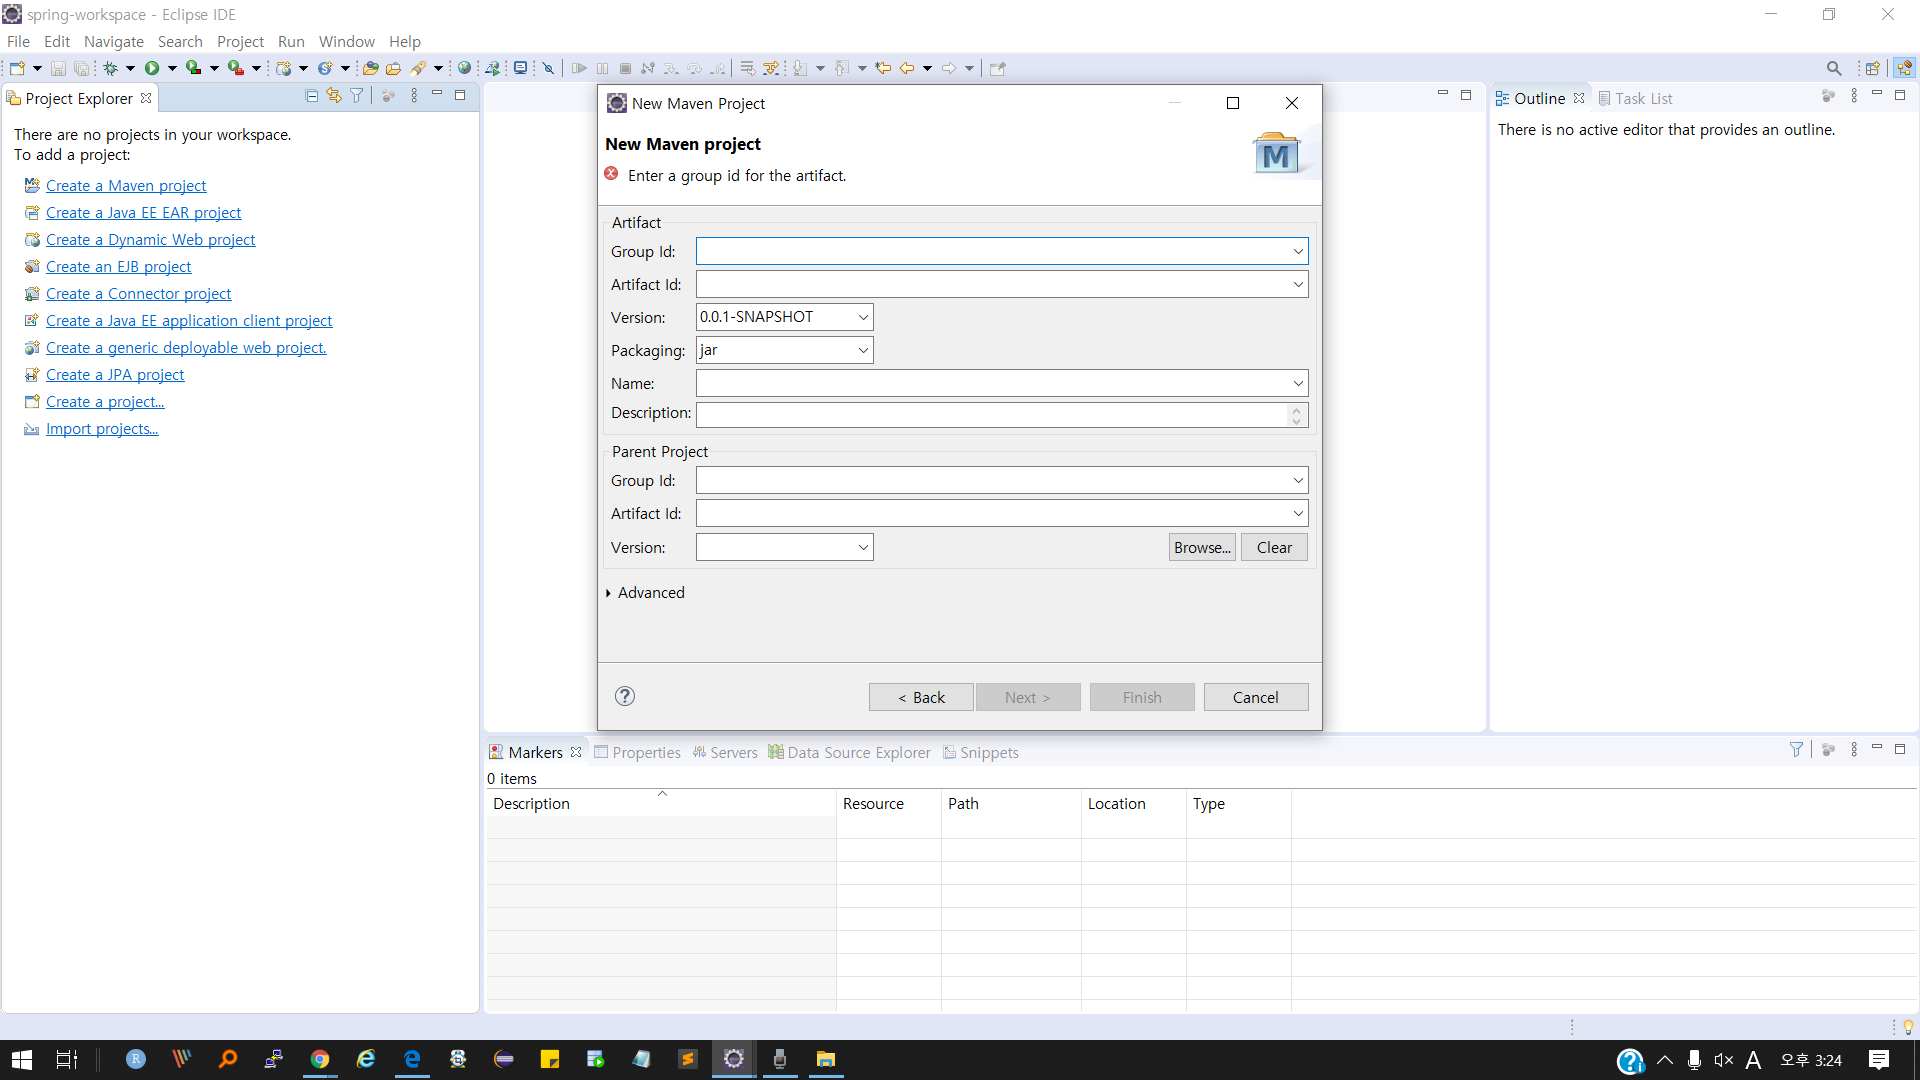Click the New file toolbar icon
This screenshot has width=1920, height=1080.
[17, 68]
